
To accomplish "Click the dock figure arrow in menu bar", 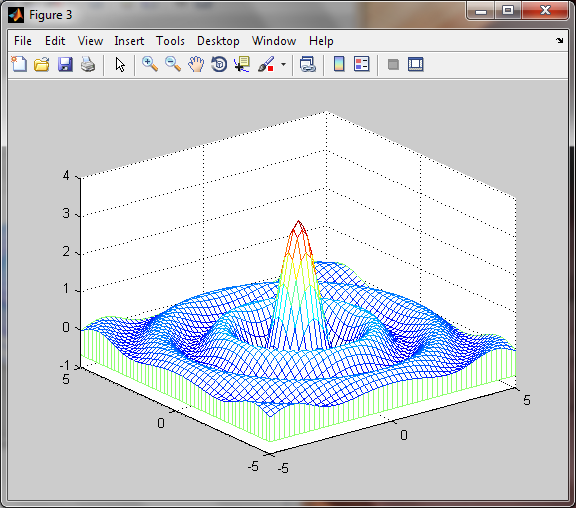I will pos(559,40).
